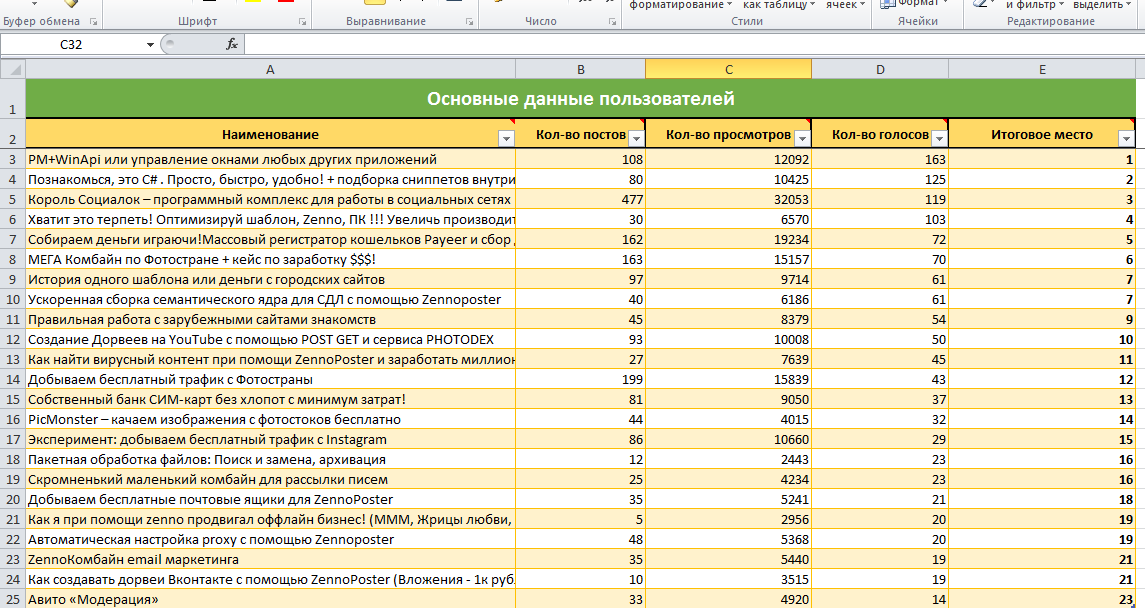Select row 1 header
Image resolution: width=1145 pixels, height=614 pixels.
12,99
